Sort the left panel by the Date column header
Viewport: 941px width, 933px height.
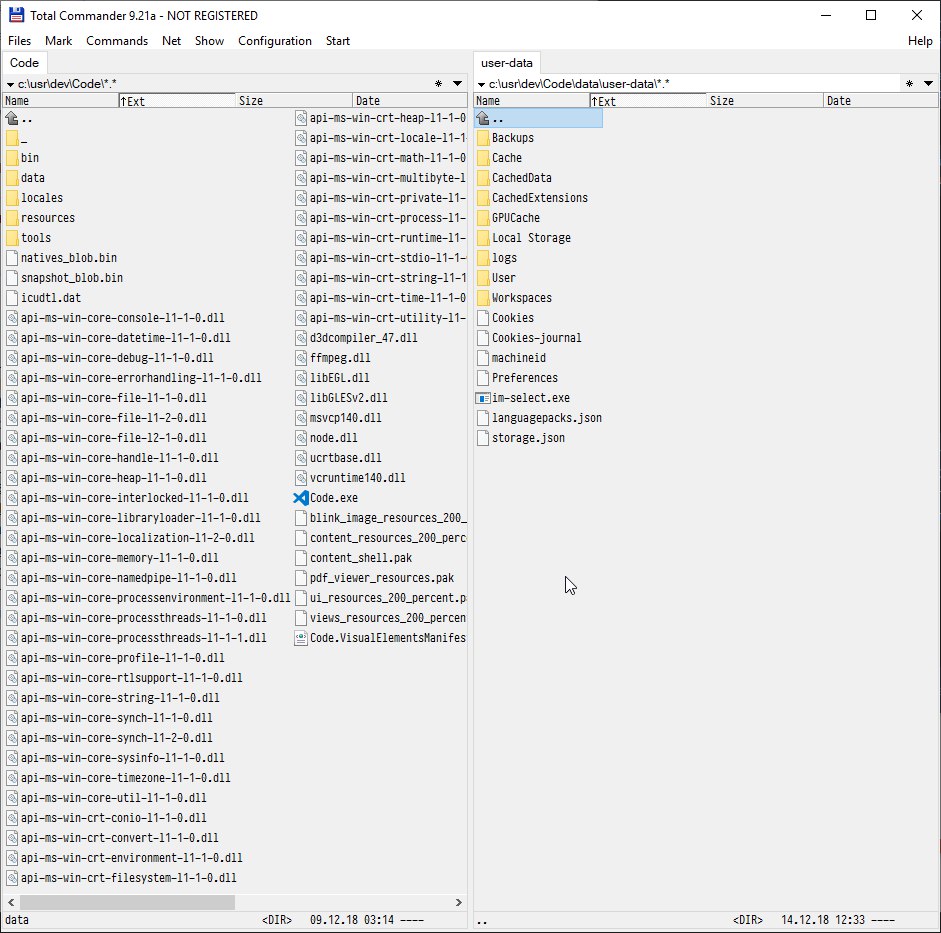click(410, 101)
